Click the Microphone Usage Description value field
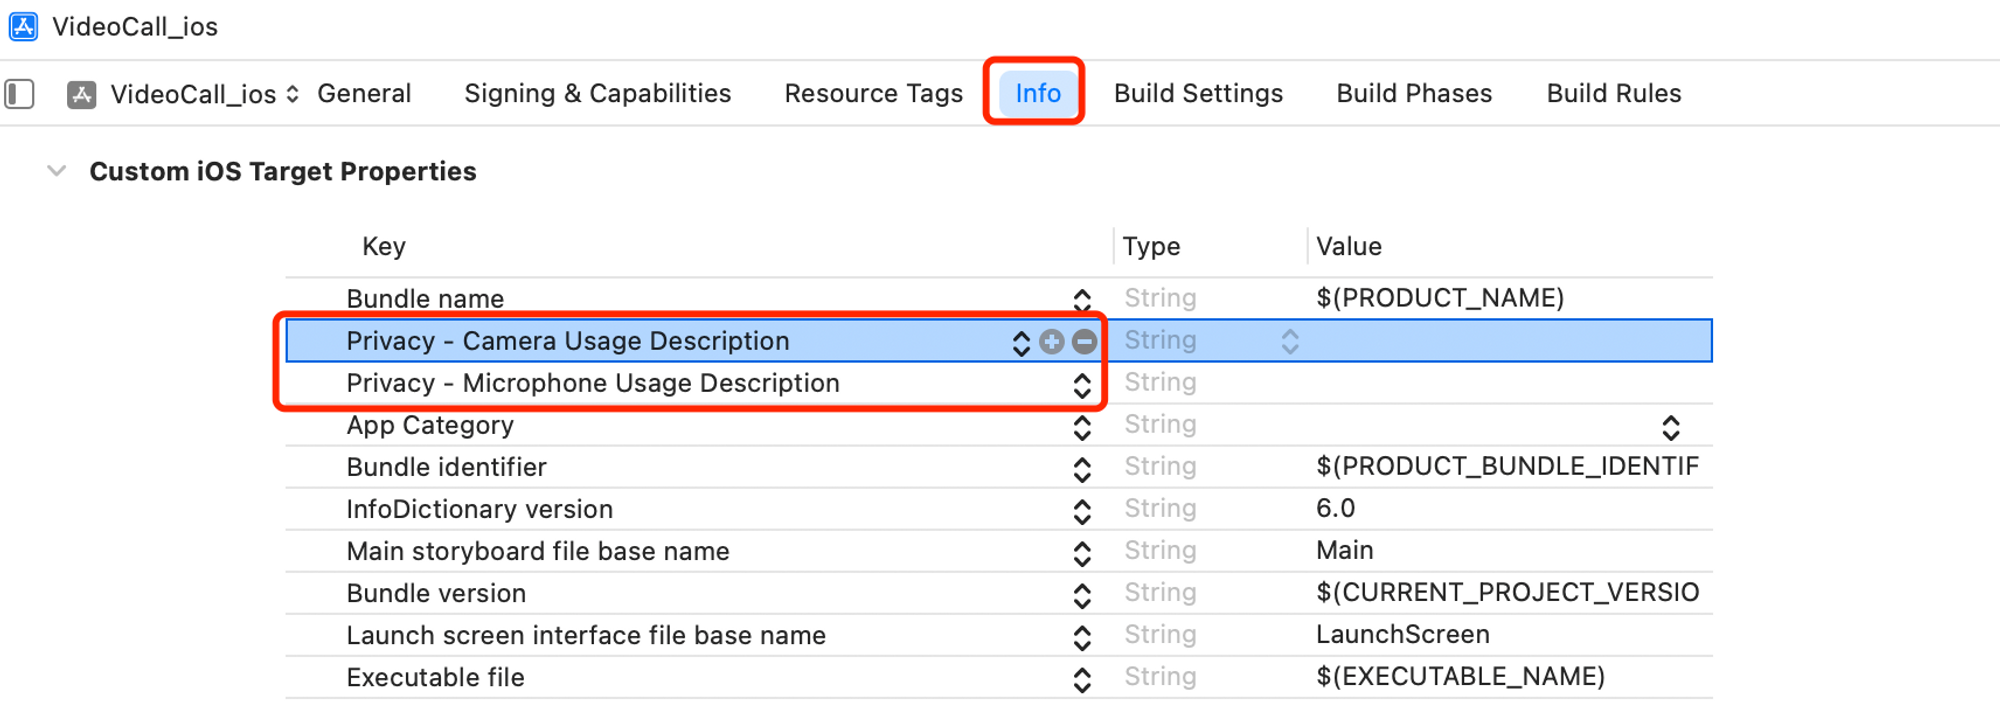 click(x=1510, y=383)
